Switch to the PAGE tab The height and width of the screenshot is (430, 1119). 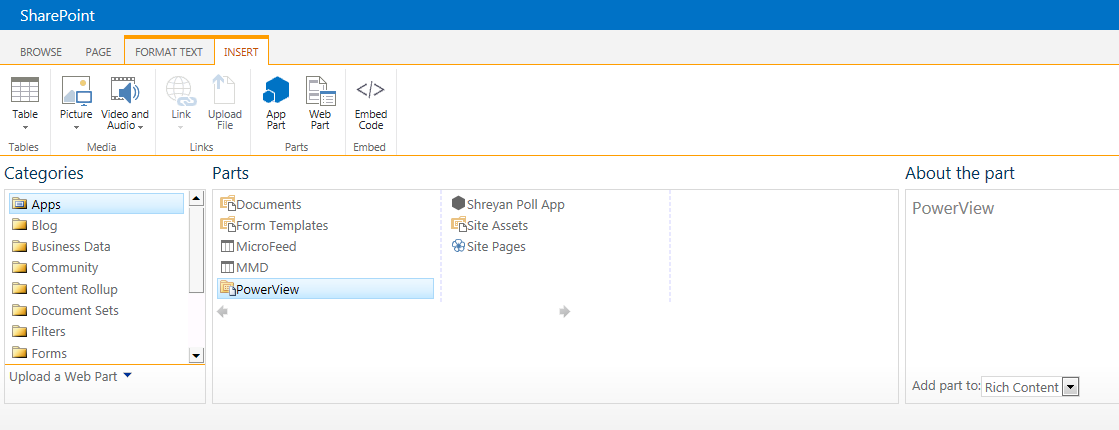coord(98,52)
